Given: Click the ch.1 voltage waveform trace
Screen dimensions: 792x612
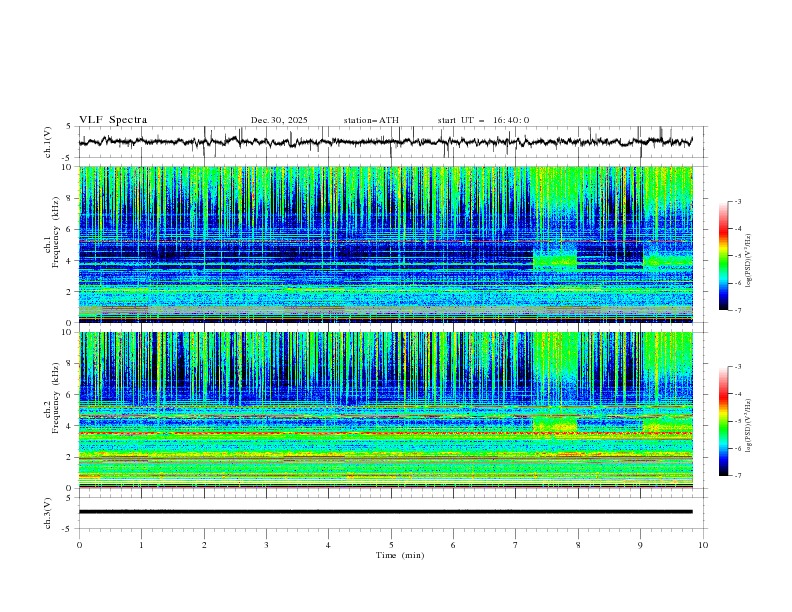Looking at the screenshot, I should [x=385, y=142].
